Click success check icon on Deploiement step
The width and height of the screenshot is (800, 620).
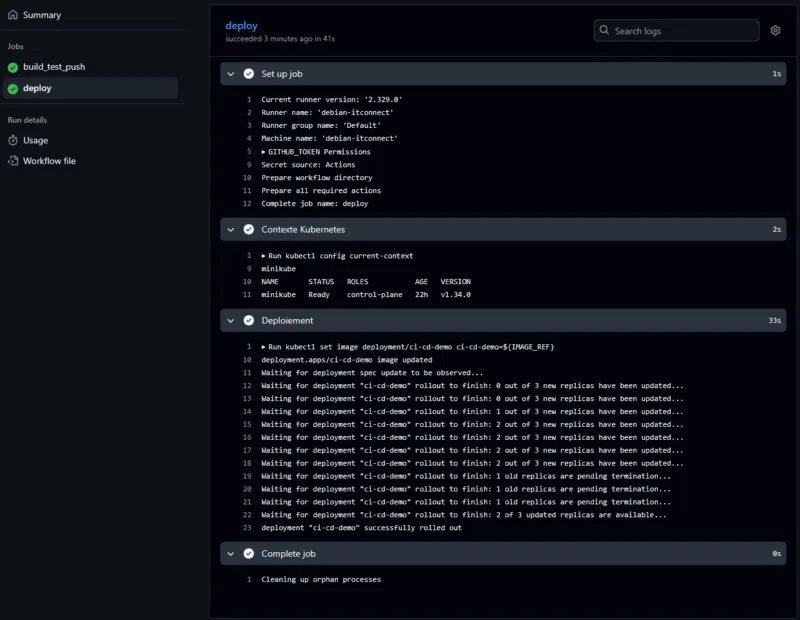tap(248, 321)
